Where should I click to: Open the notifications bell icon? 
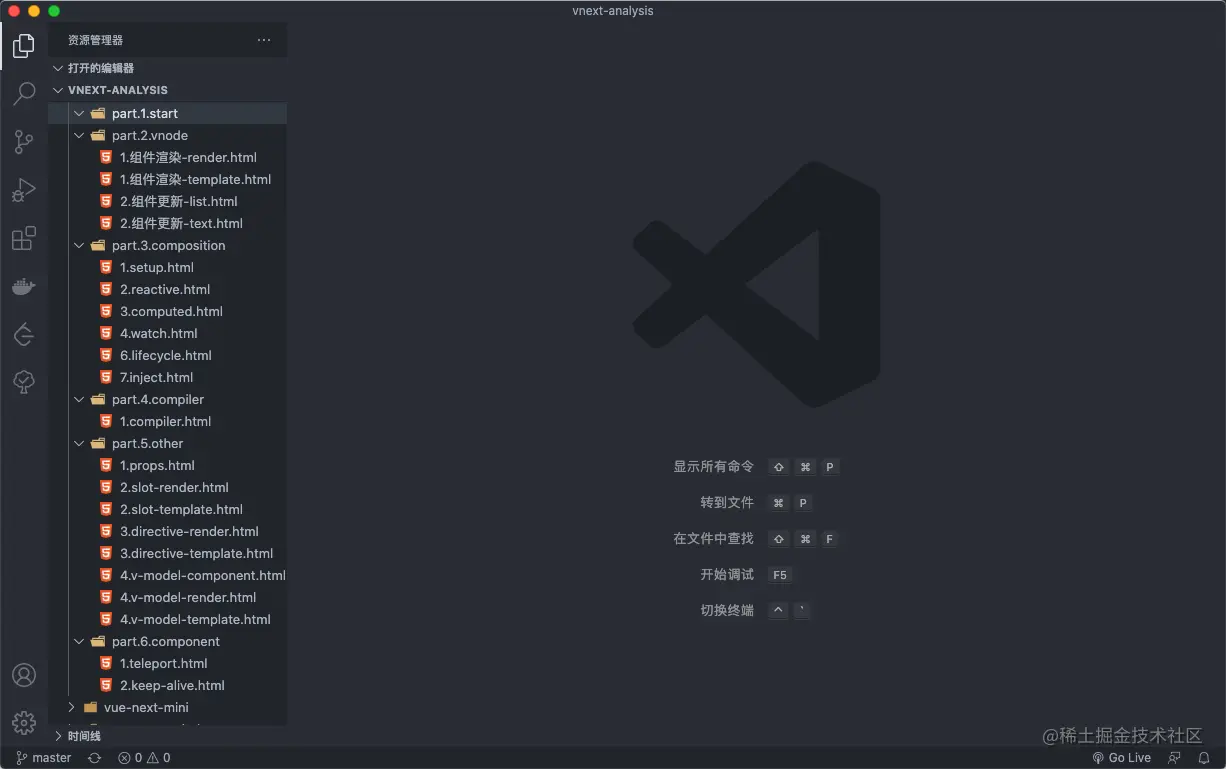(1204, 758)
